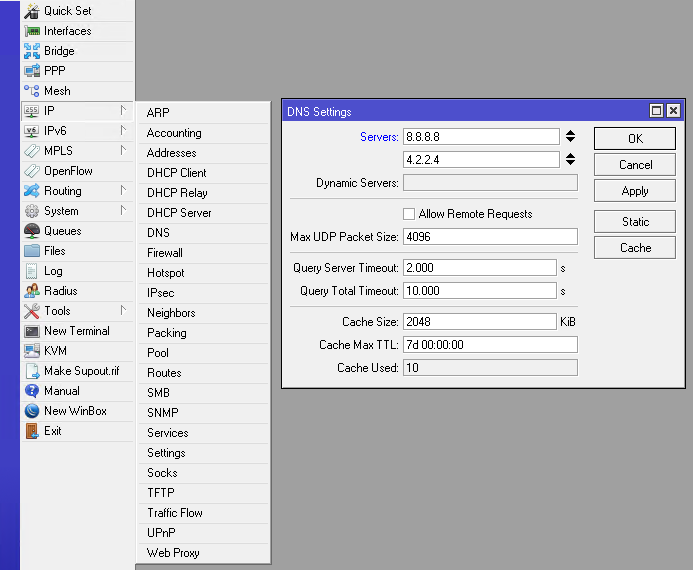This screenshot has height=570, width=693.
Task: Expand the MPLS submenu arrow
Action: click(123, 150)
